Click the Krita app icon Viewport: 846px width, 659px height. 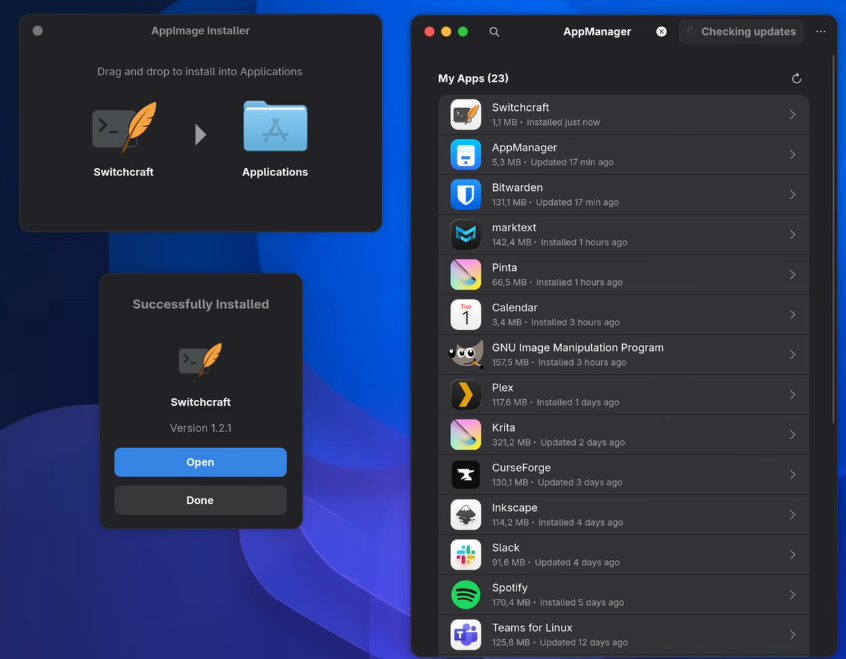pos(466,434)
